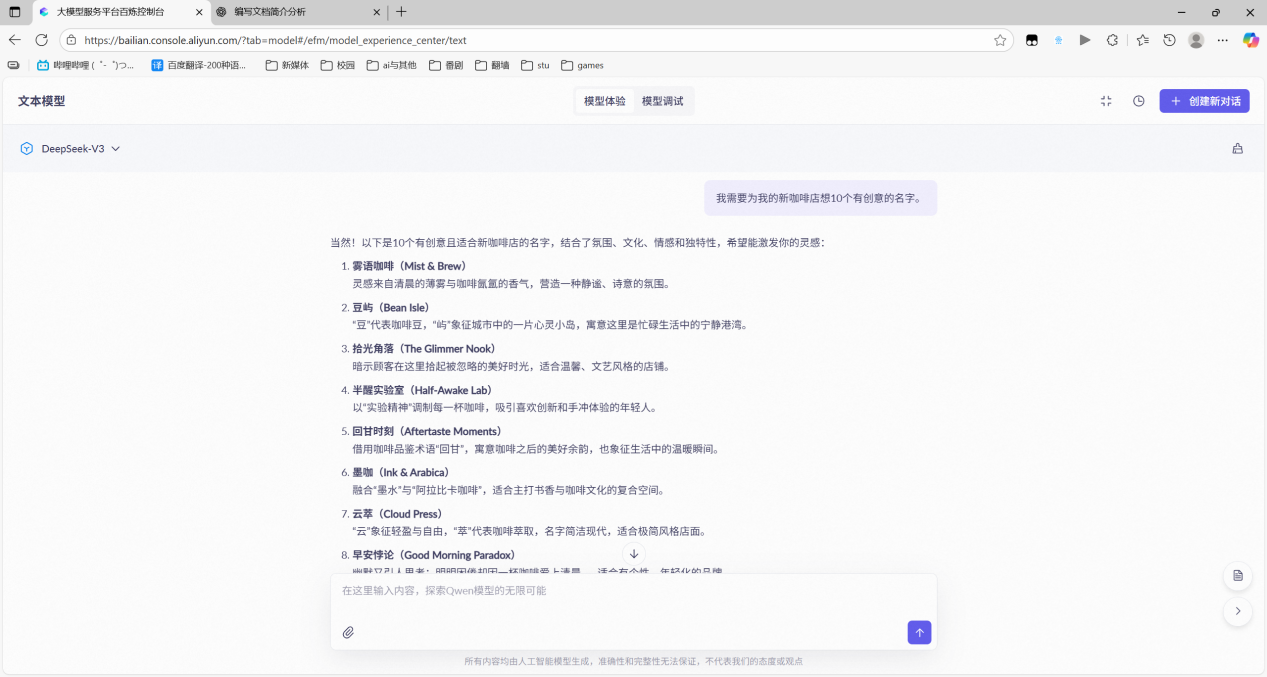Switch to the 模型调试 tab
The width and height of the screenshot is (1267, 677).
662,101
